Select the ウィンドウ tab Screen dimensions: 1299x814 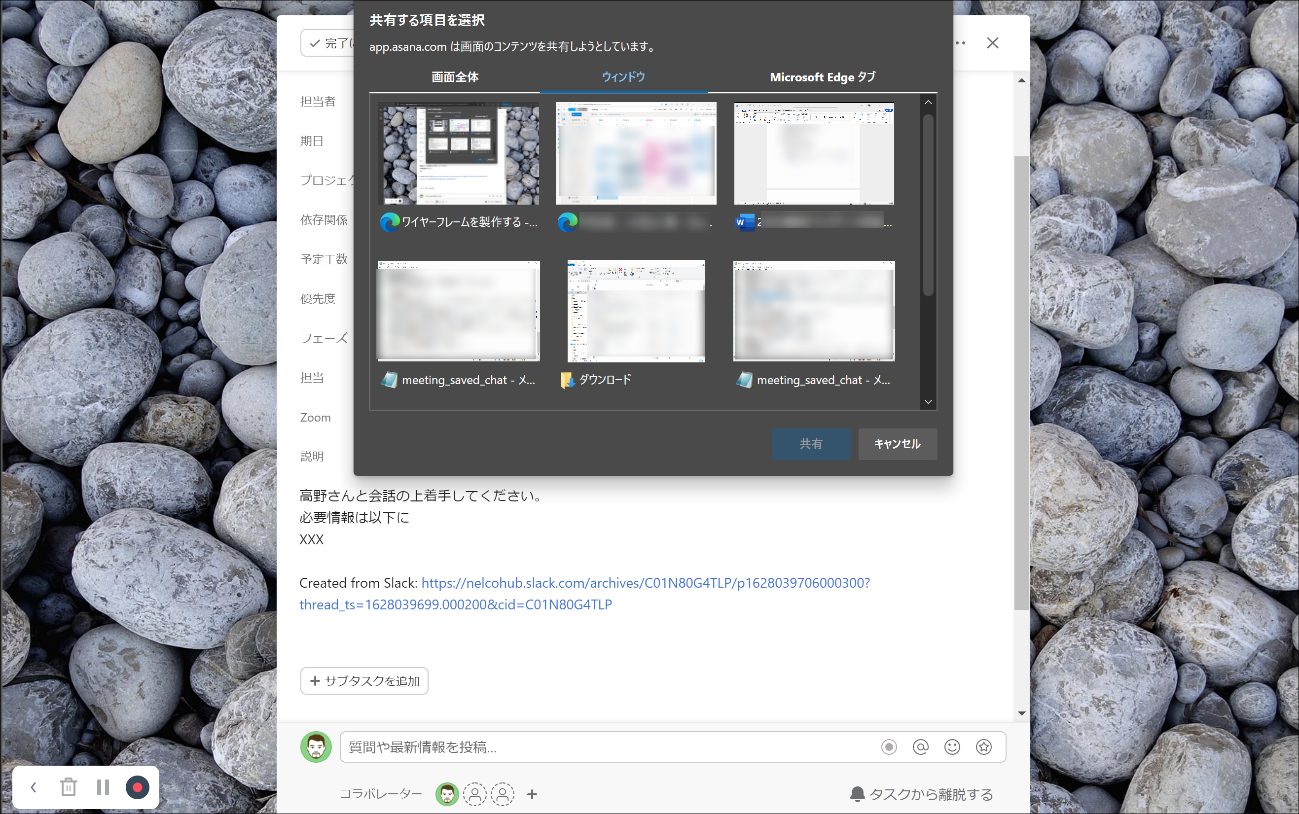coord(623,77)
